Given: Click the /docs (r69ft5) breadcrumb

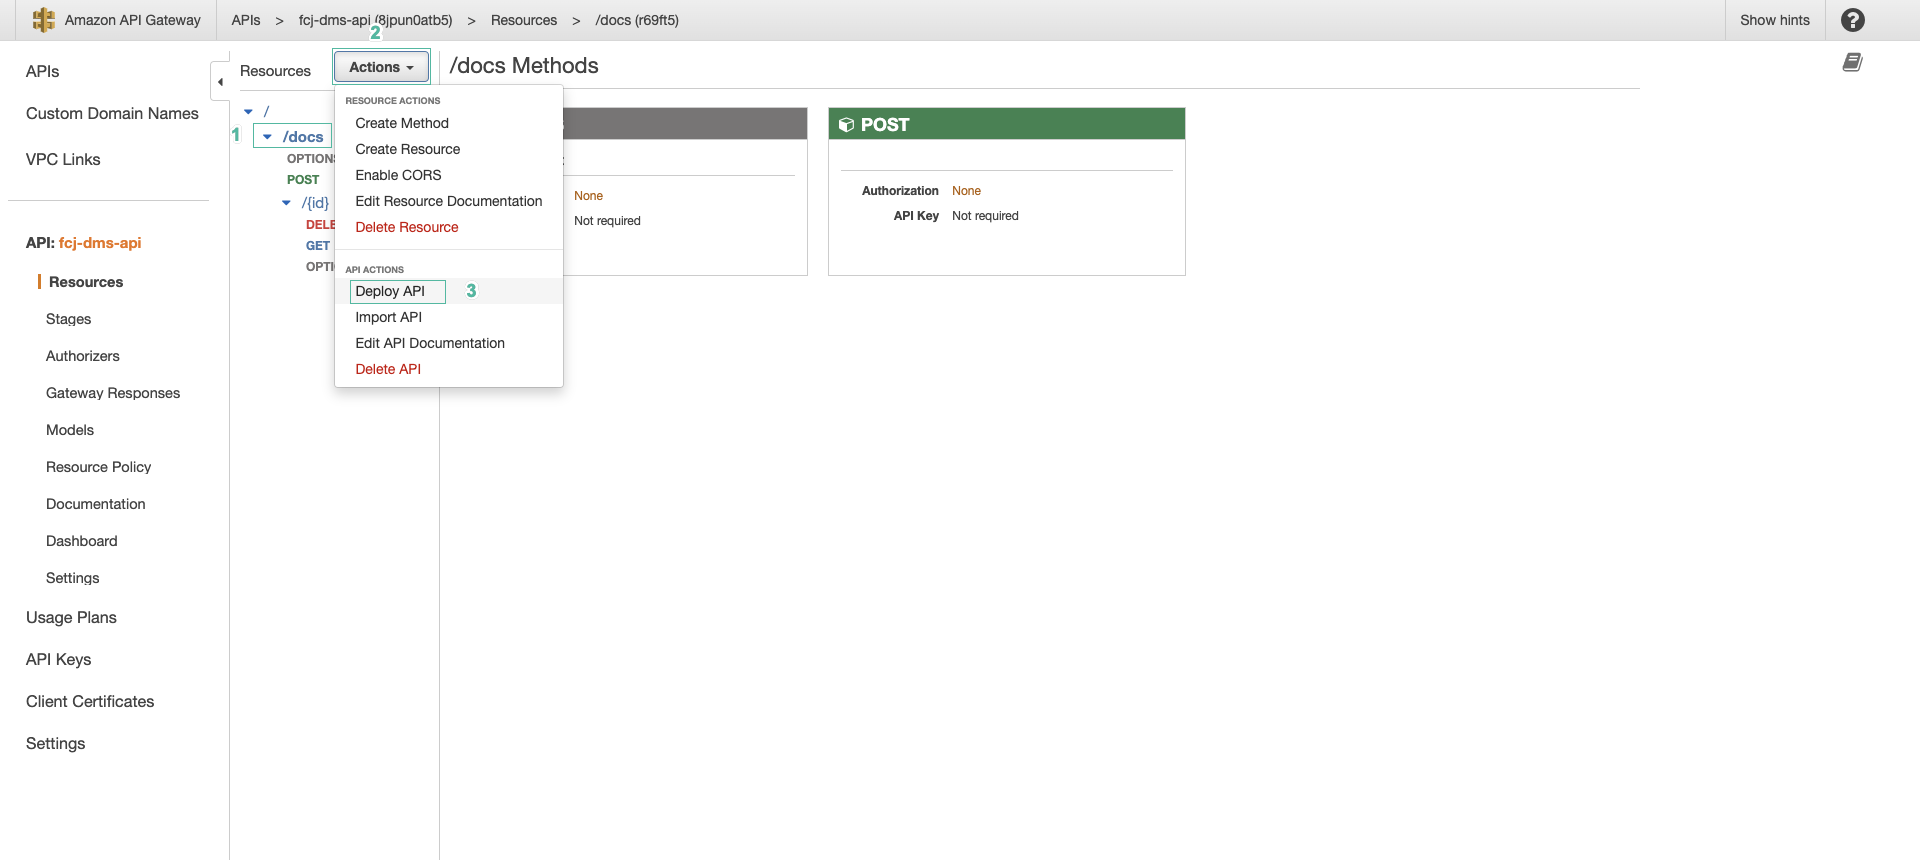Looking at the screenshot, I should pos(637,20).
